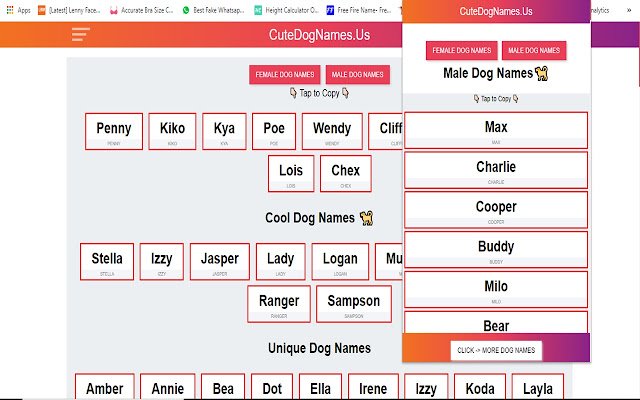Copy the name Ella

(320, 387)
